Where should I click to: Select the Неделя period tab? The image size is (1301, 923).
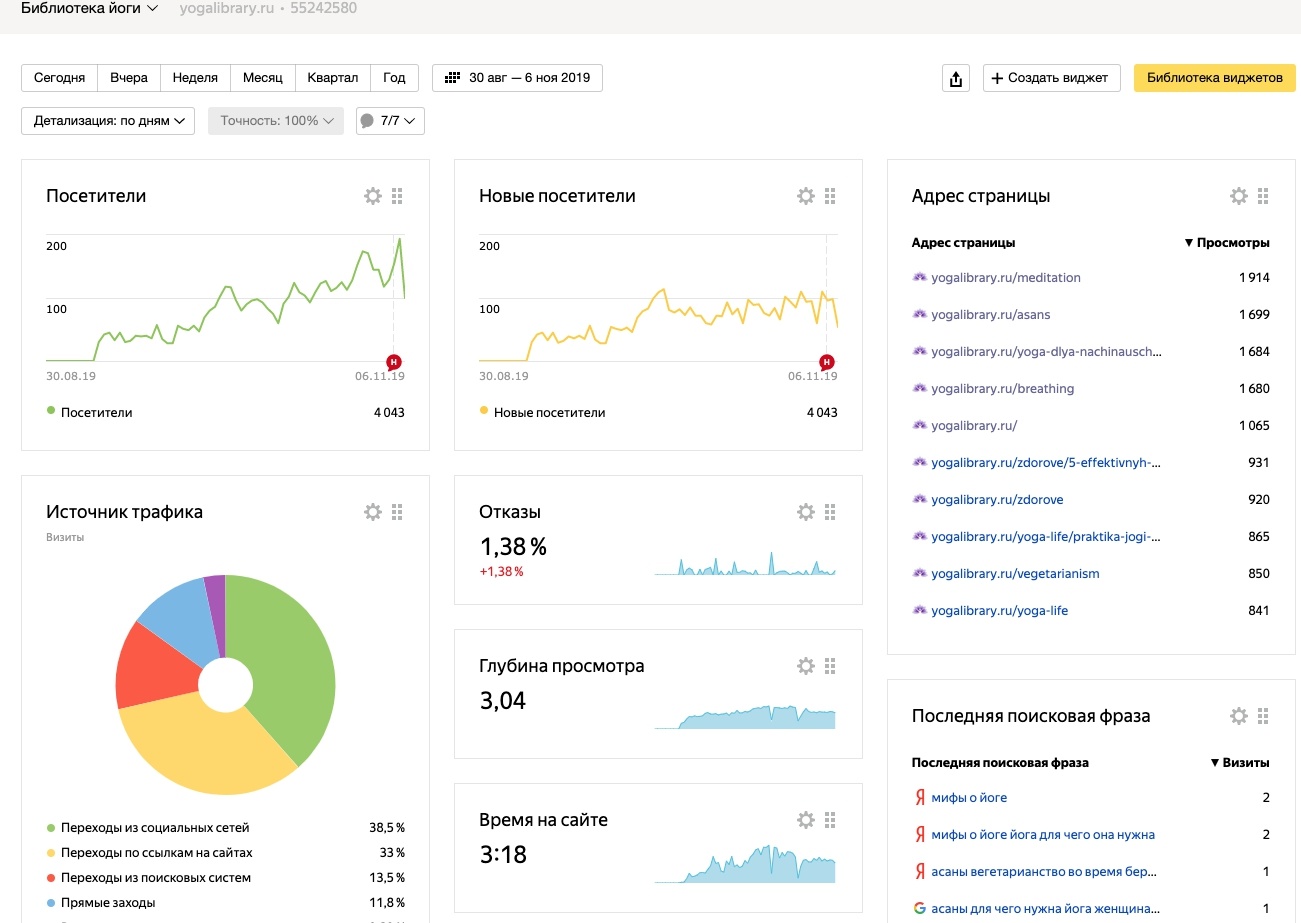coord(195,78)
